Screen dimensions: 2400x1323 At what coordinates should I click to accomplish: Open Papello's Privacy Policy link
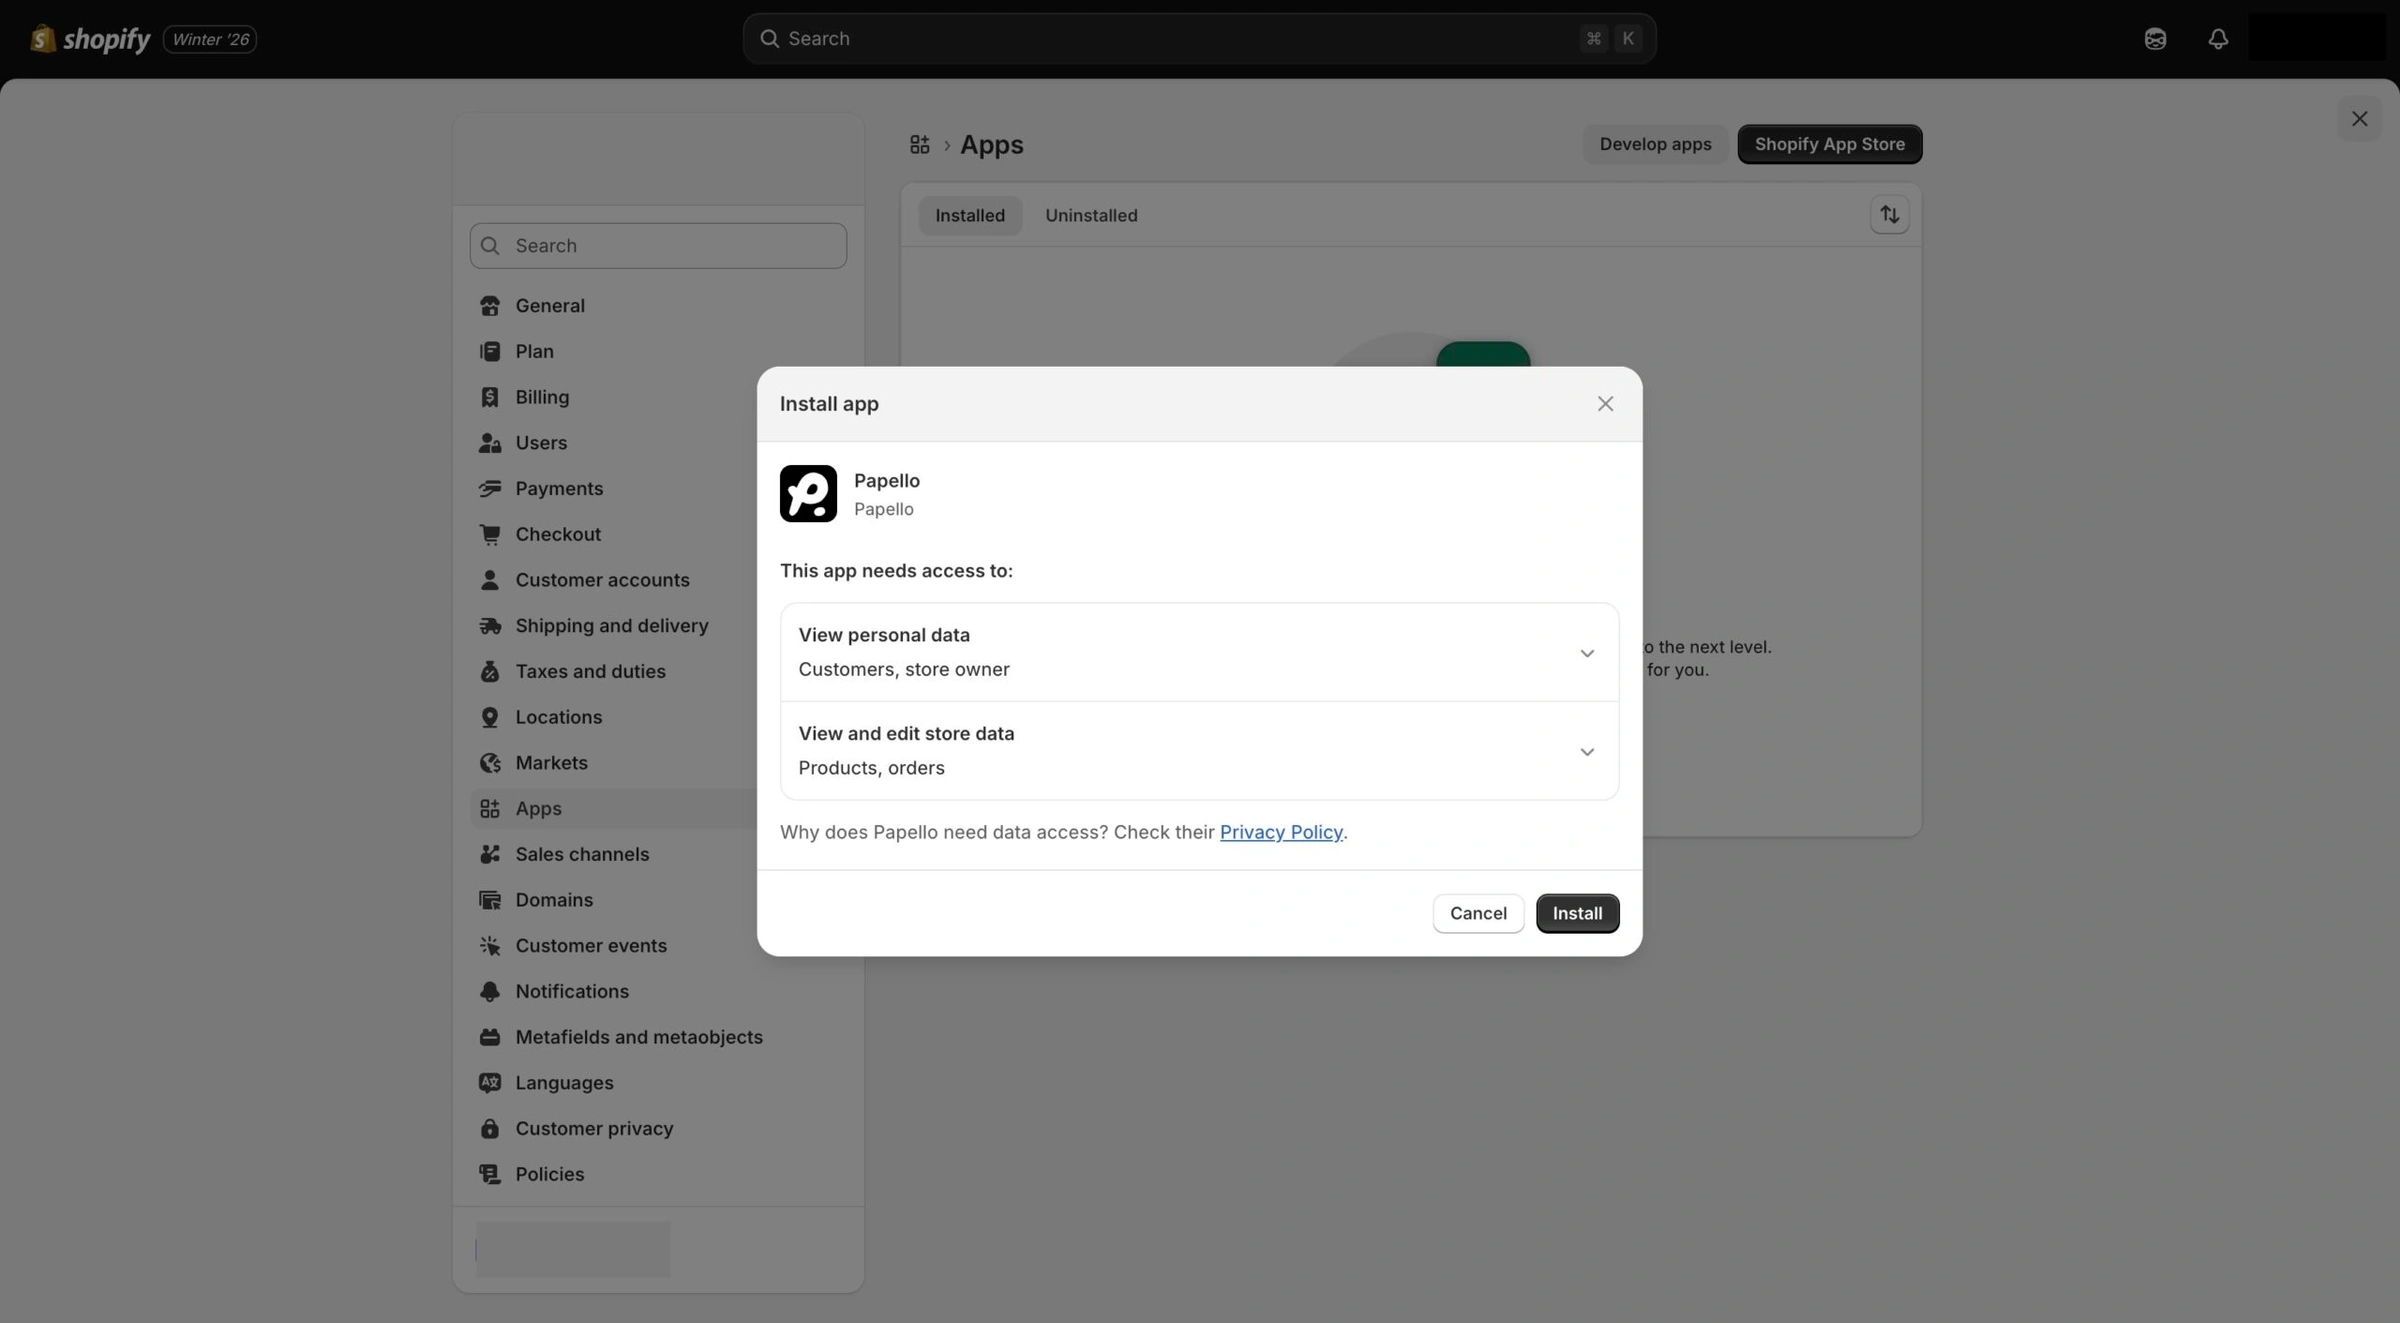coord(1281,832)
